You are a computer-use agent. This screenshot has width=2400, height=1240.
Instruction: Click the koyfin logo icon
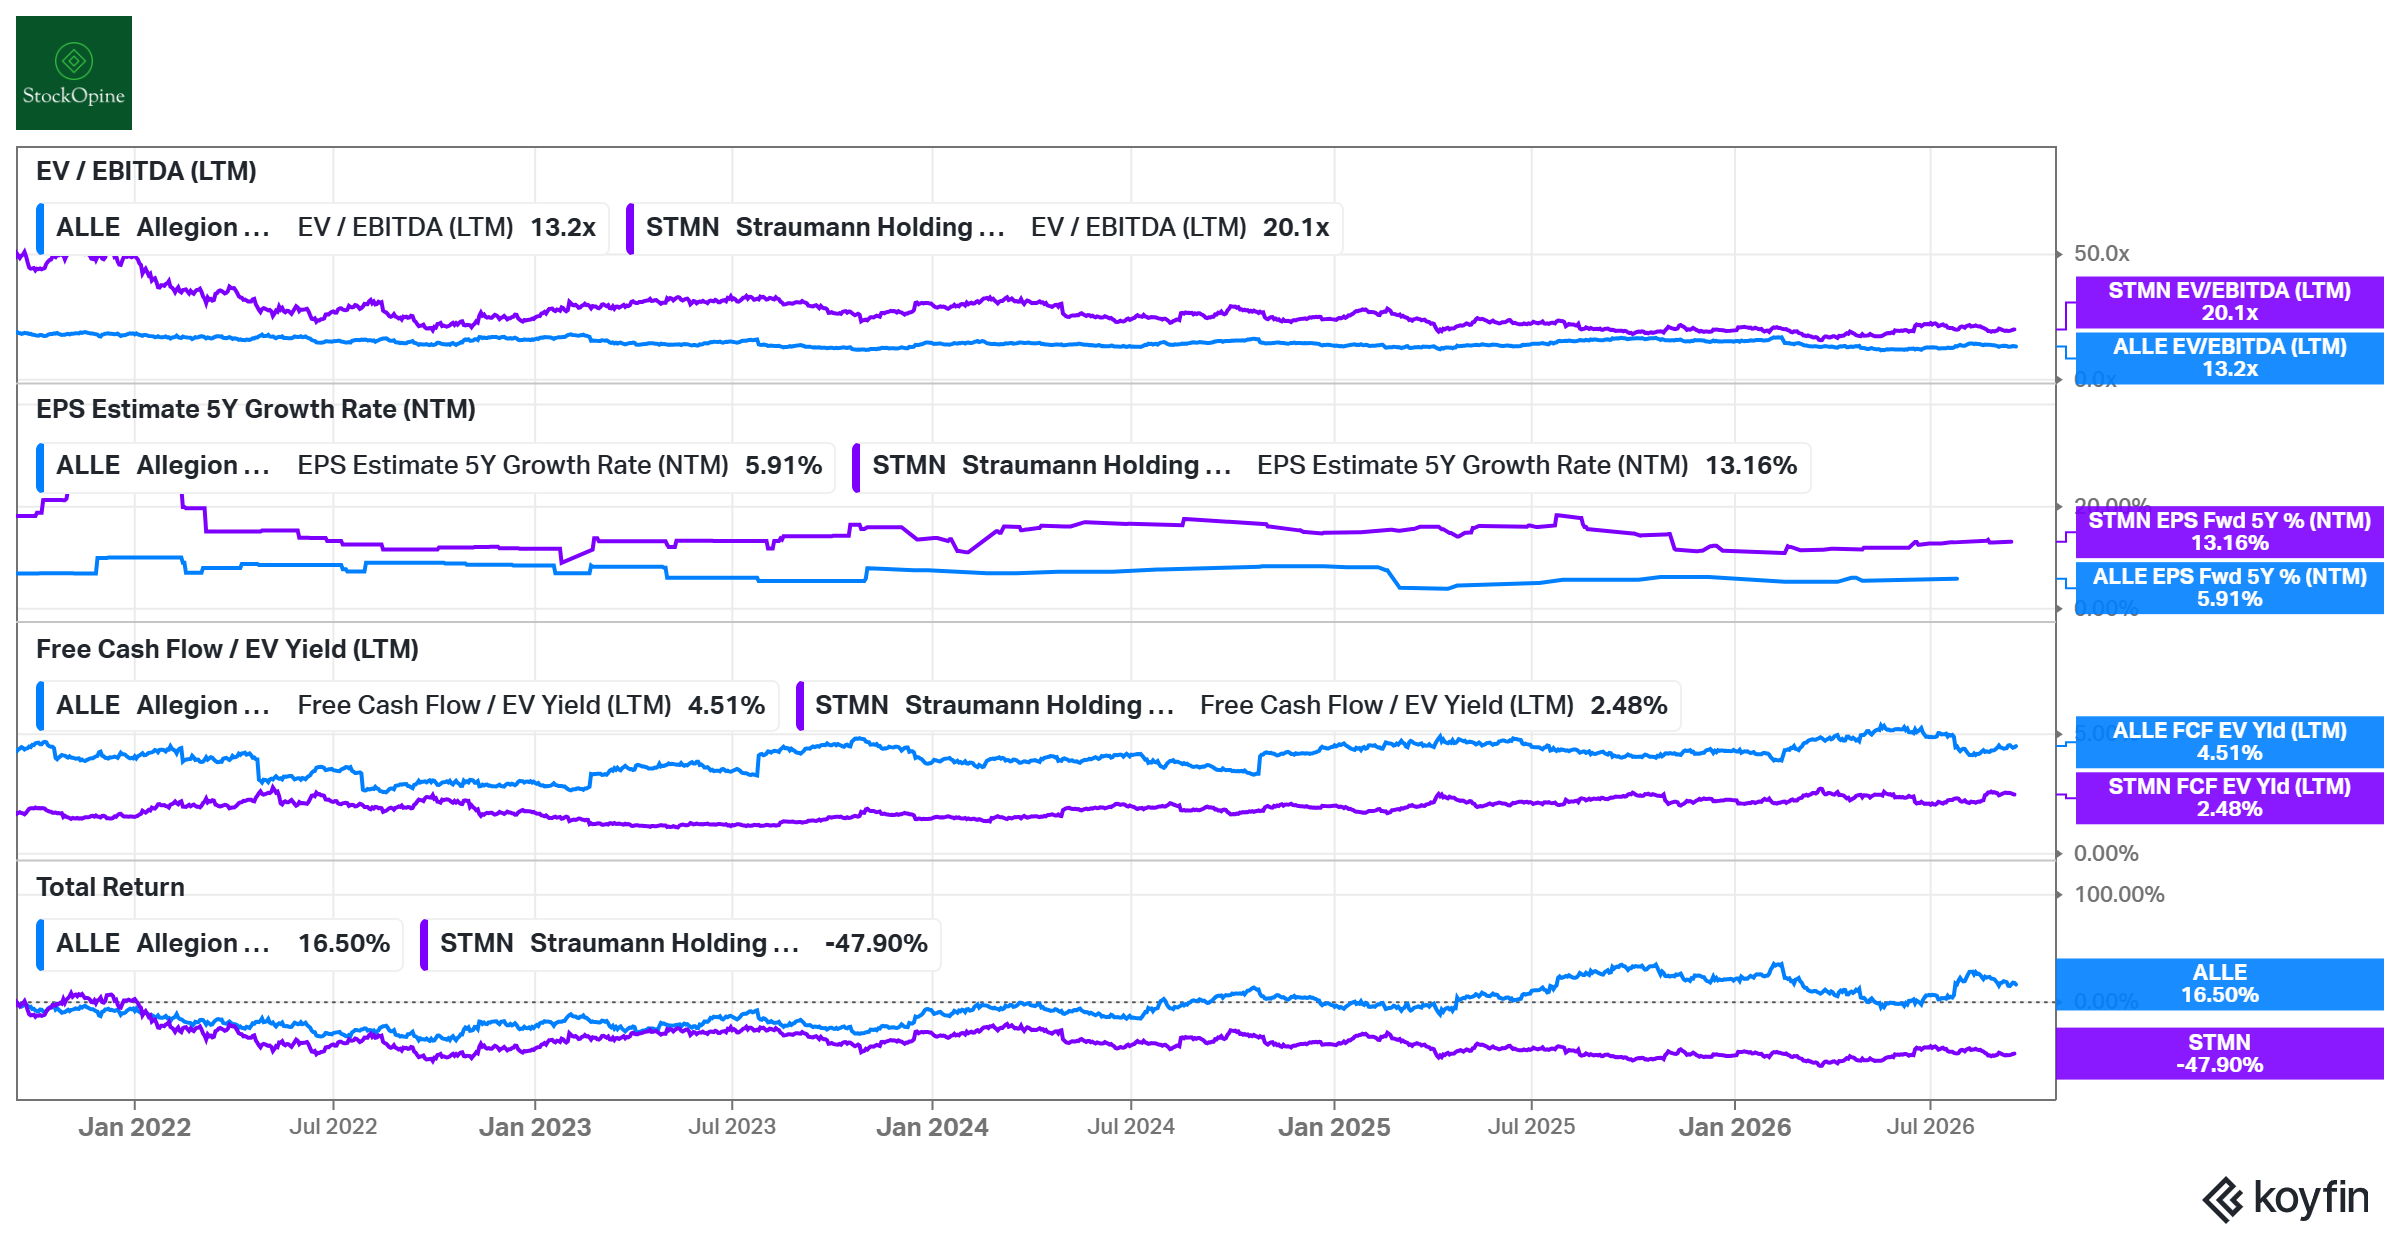pos(2223,1199)
